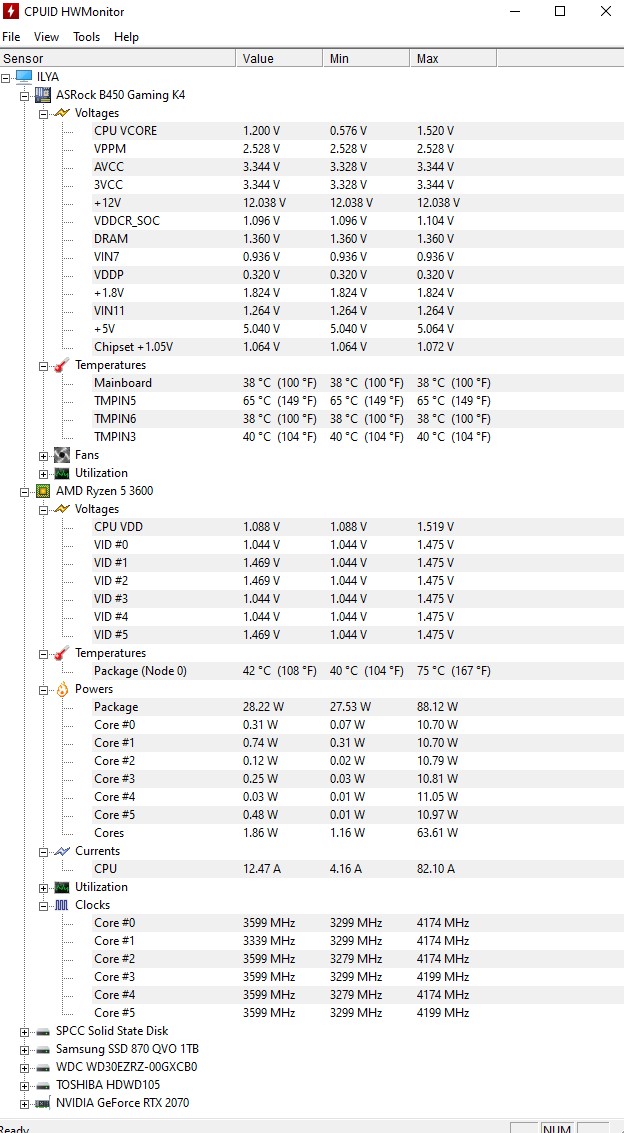Open the File menu

[x=11, y=37]
